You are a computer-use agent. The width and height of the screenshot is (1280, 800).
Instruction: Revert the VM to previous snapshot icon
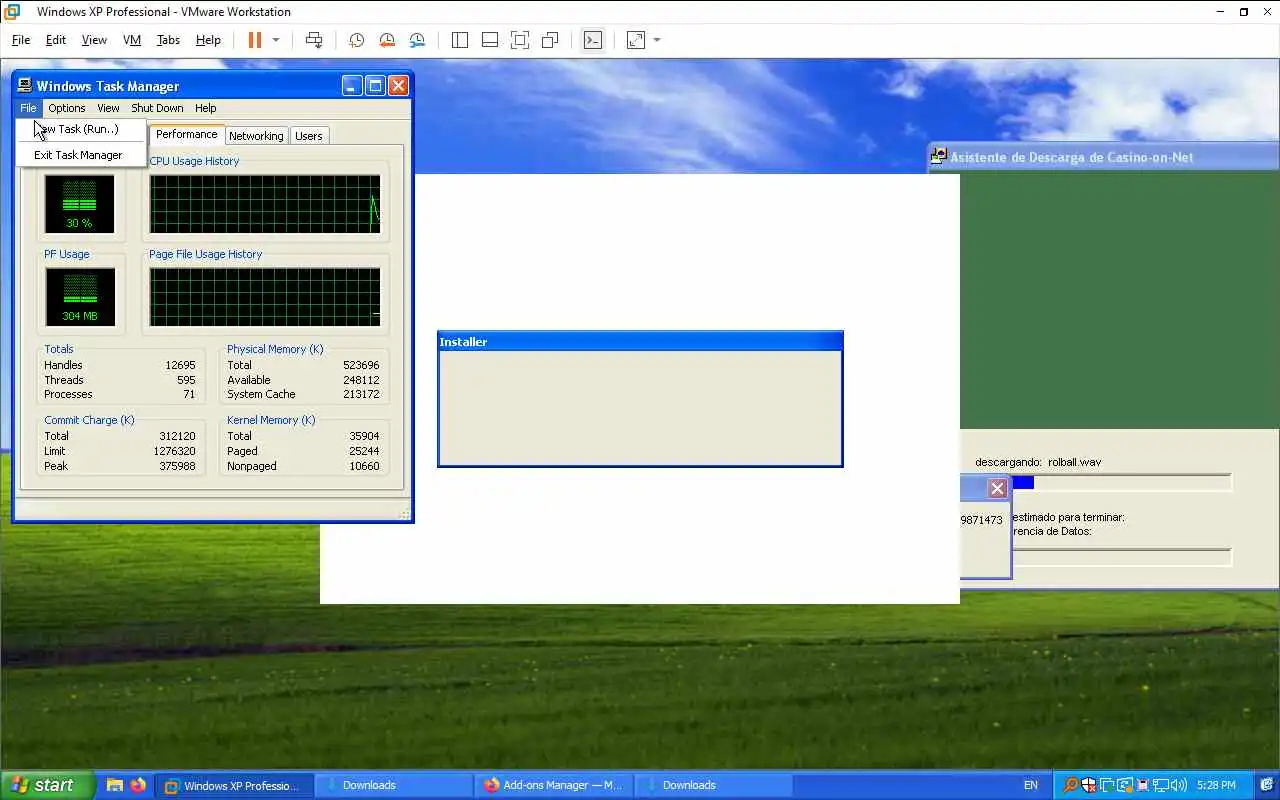tap(387, 40)
